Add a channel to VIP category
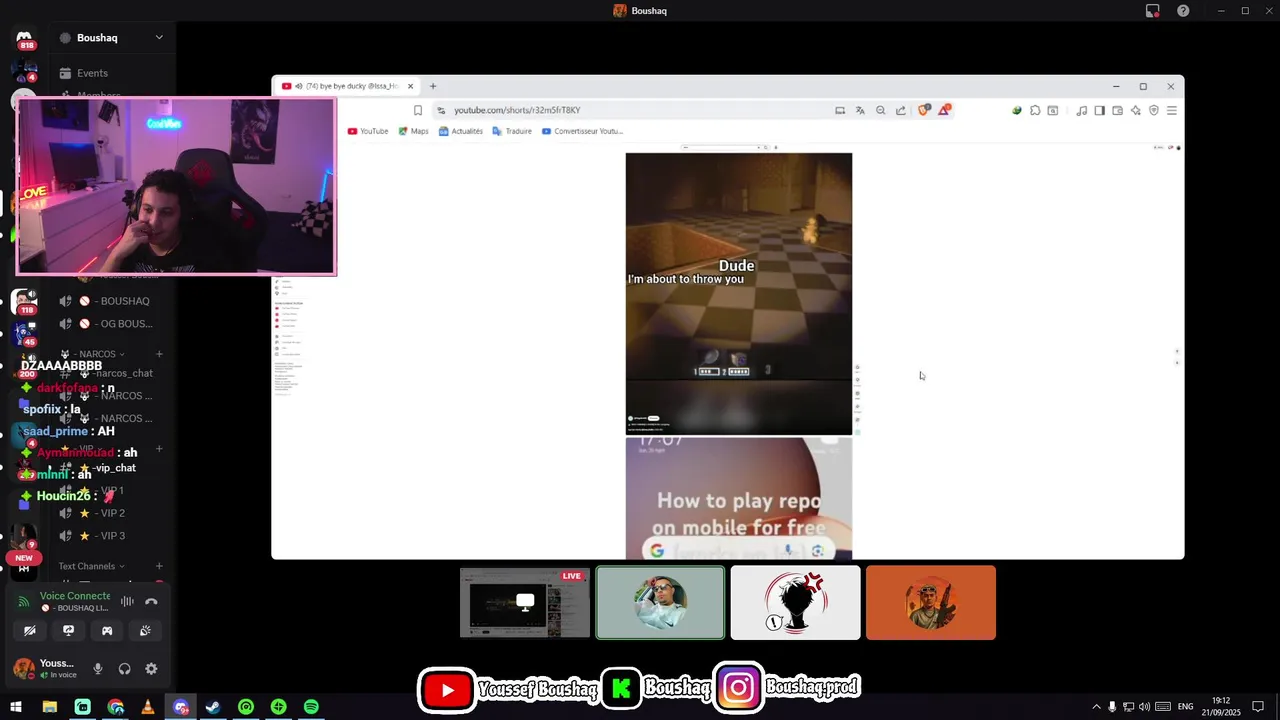The width and height of the screenshot is (1280, 720). 159,449
